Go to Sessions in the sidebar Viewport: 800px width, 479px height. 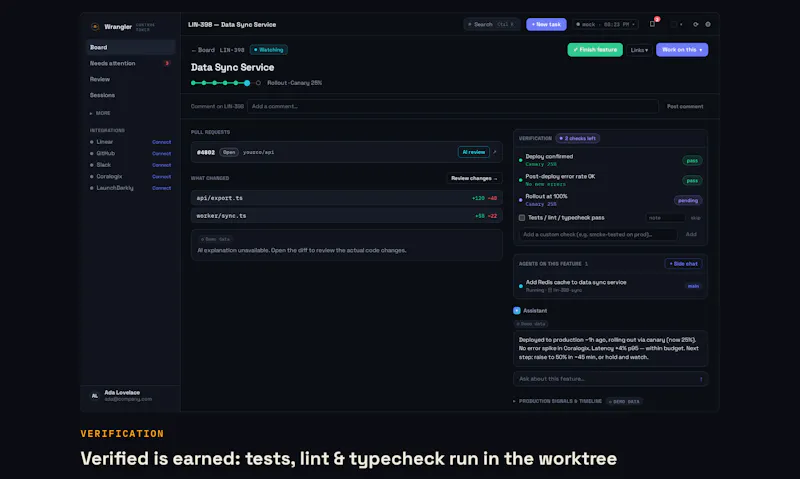point(131,95)
